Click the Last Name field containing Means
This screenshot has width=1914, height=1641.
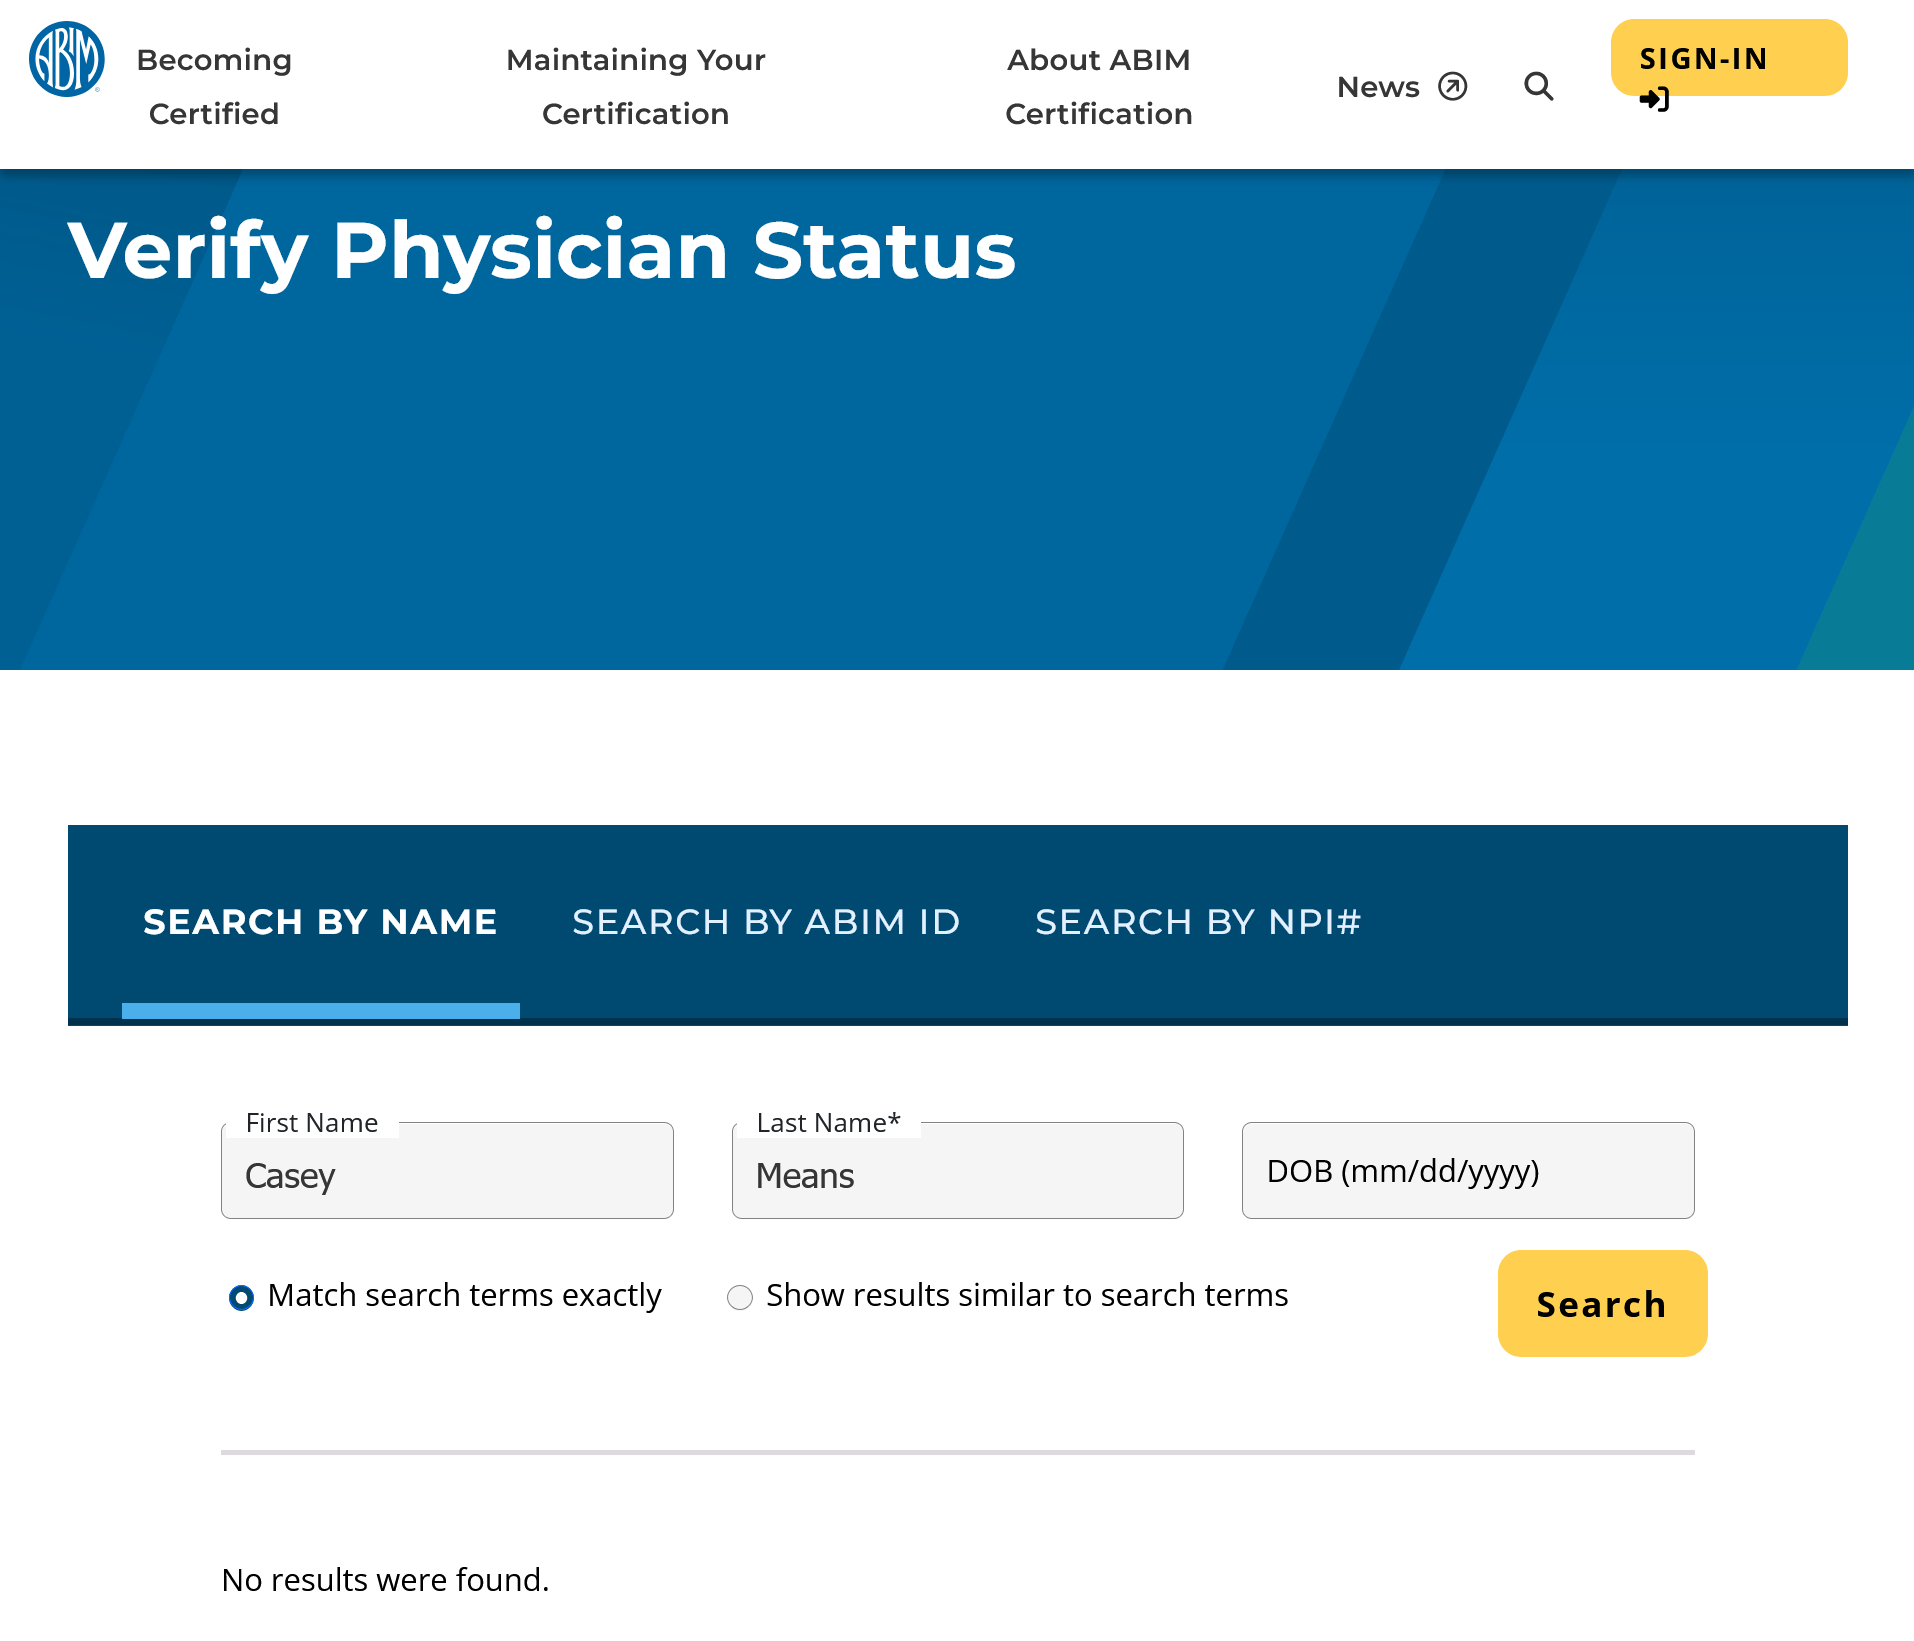957,1175
